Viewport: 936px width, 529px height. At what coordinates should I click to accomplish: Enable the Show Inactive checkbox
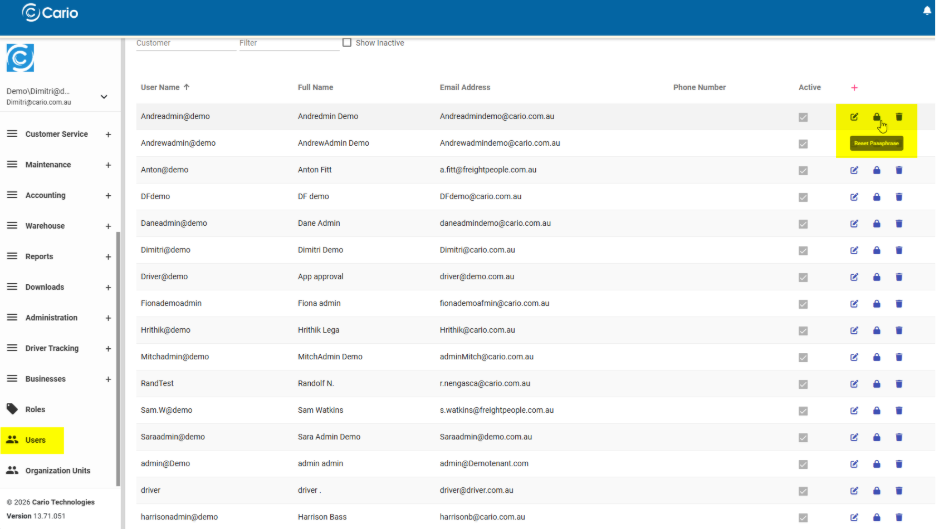coord(347,43)
